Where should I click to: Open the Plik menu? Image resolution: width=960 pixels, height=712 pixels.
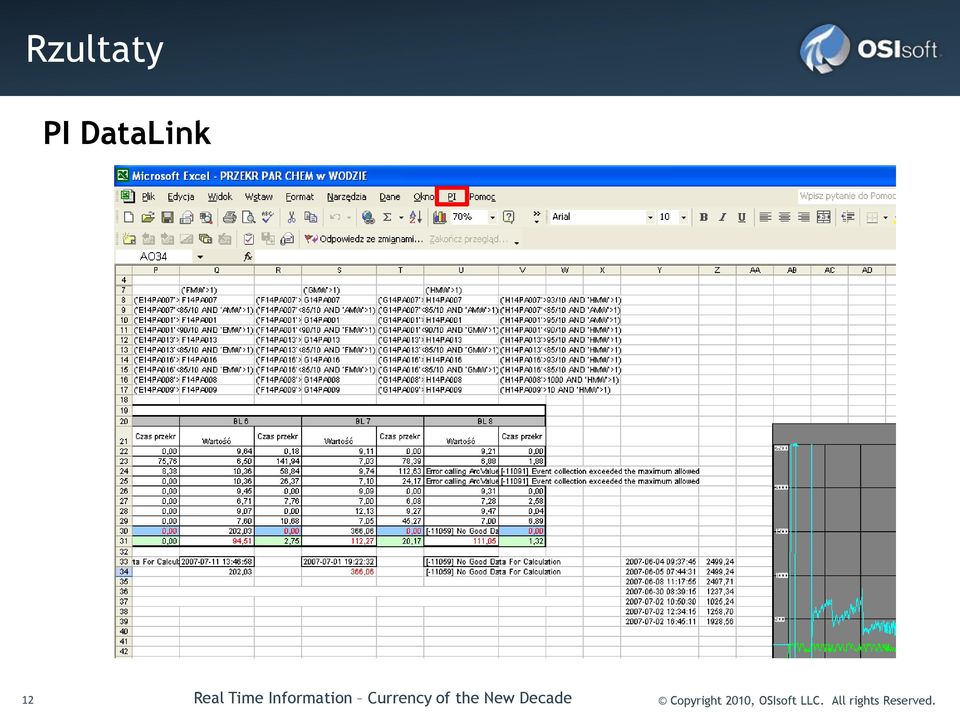tap(148, 197)
